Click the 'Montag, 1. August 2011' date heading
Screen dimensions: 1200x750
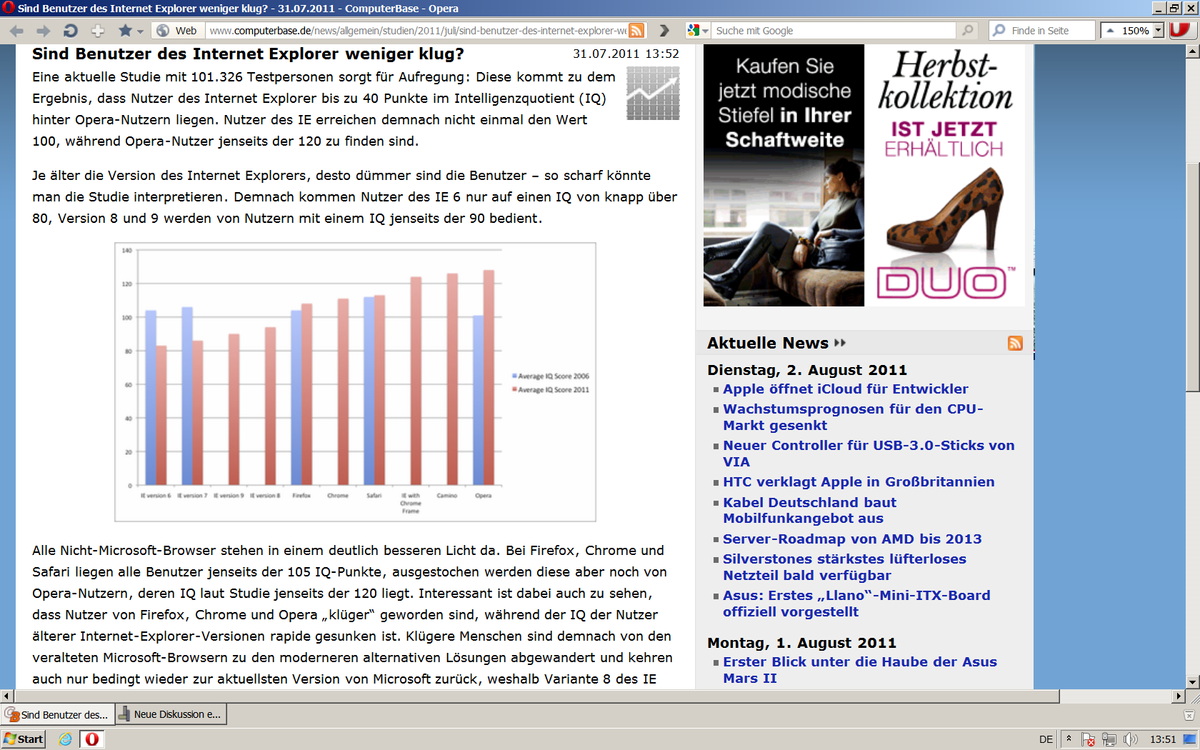[x=802, y=642]
